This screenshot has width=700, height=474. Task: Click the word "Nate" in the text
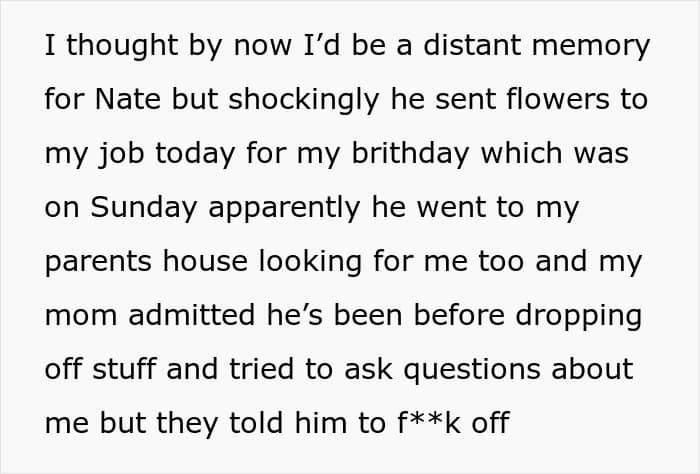point(127,99)
